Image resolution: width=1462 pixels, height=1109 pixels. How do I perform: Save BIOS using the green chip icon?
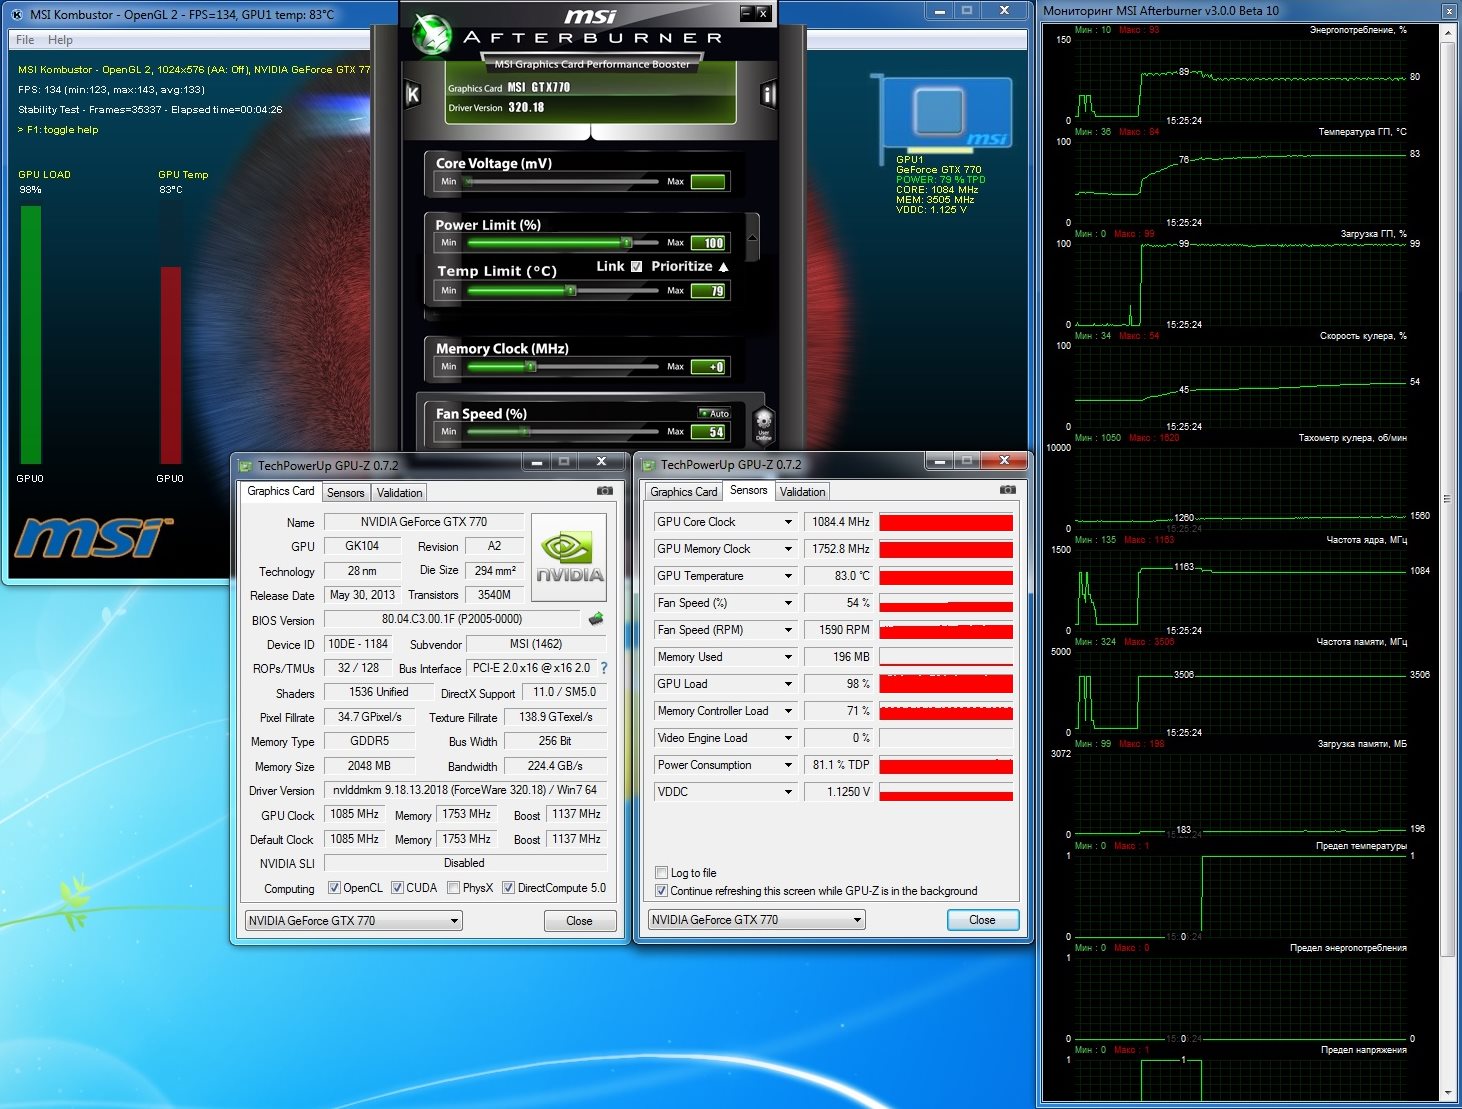596,619
